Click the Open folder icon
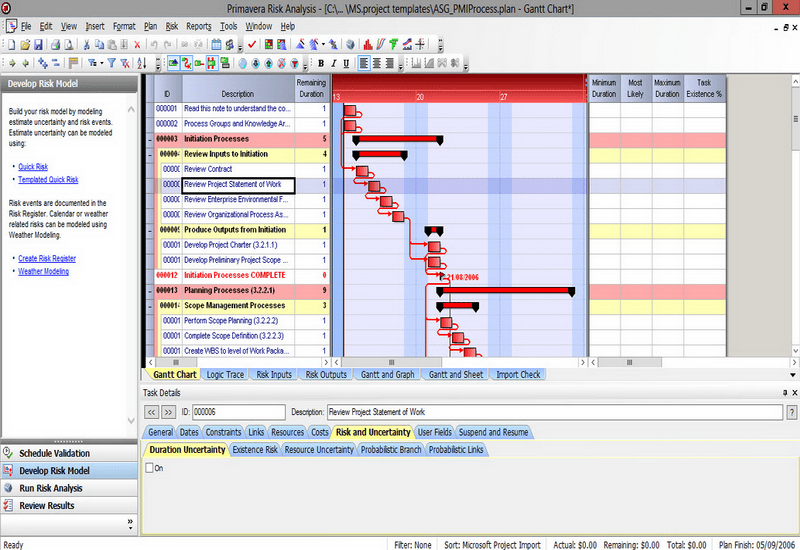 [25, 45]
